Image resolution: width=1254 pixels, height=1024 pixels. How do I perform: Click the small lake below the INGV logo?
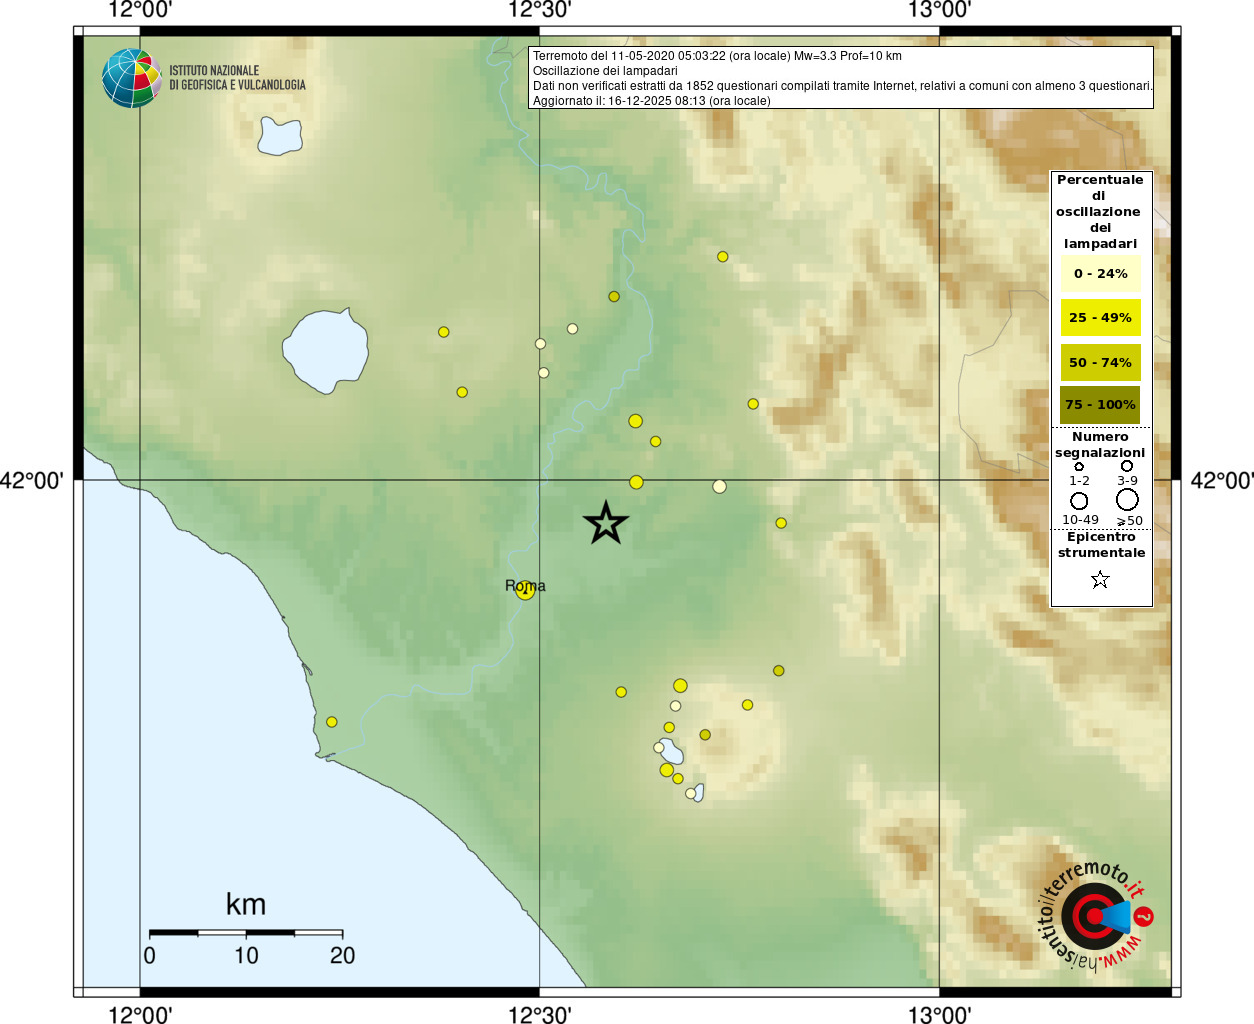click(x=280, y=135)
